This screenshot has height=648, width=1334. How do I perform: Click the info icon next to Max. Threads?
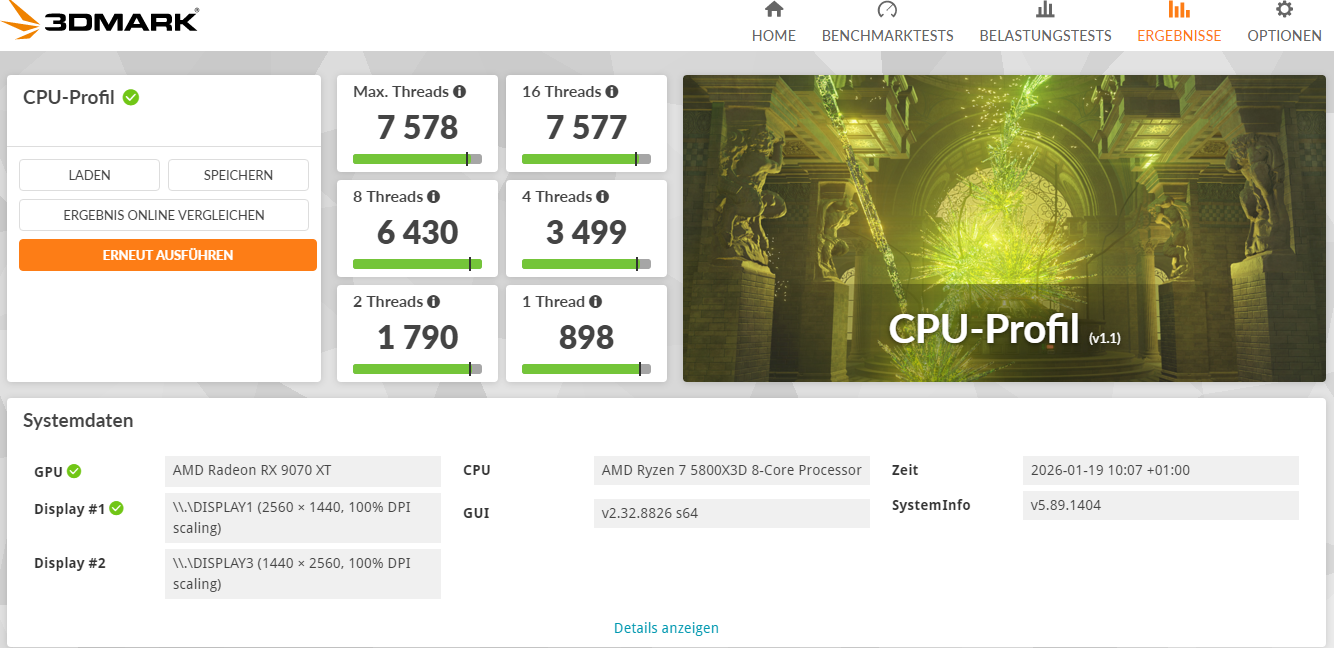(460, 91)
